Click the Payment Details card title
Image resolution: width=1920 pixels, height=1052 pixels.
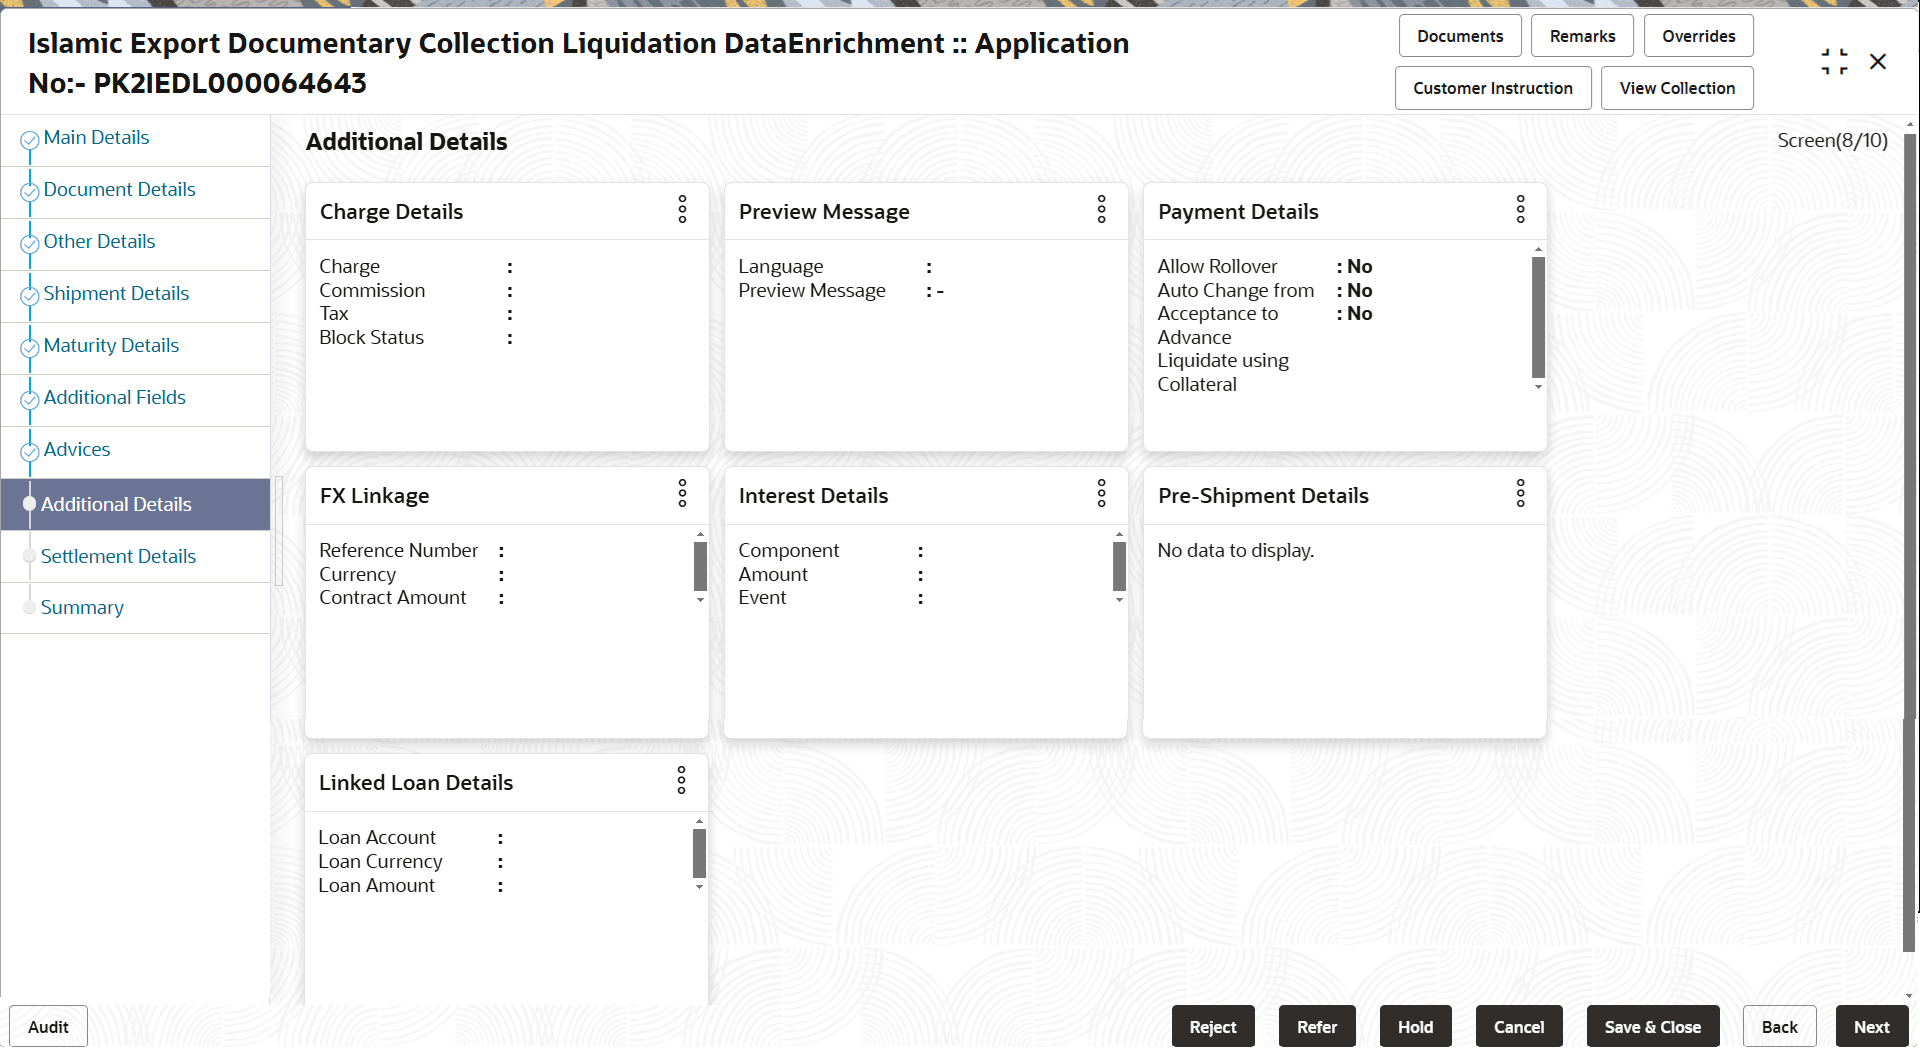[x=1238, y=212]
